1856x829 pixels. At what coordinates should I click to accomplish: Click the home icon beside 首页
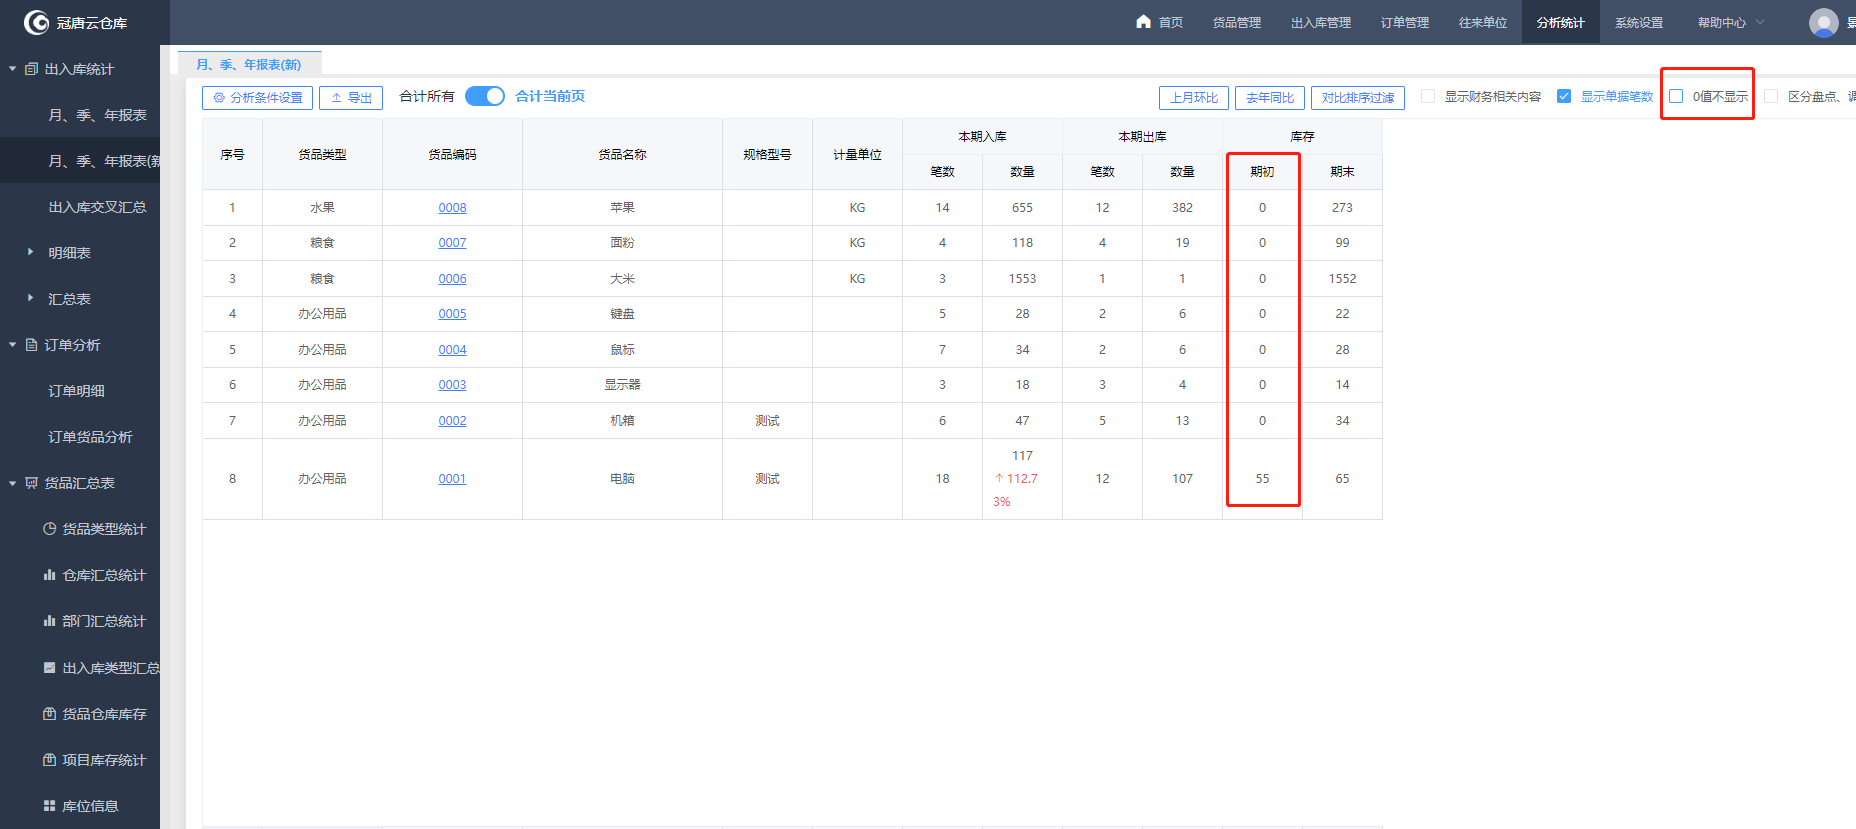[1143, 21]
